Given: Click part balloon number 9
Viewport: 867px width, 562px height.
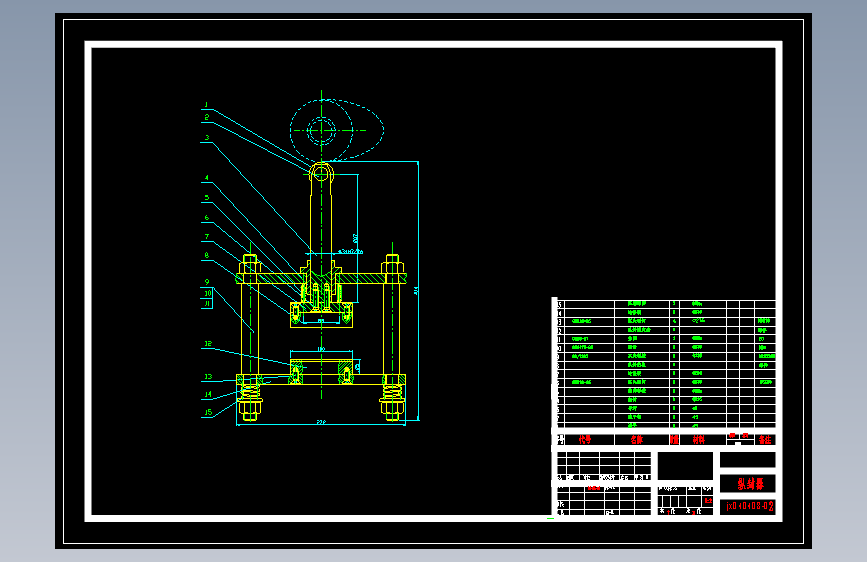Looking at the screenshot, I should pyautogui.click(x=207, y=282).
